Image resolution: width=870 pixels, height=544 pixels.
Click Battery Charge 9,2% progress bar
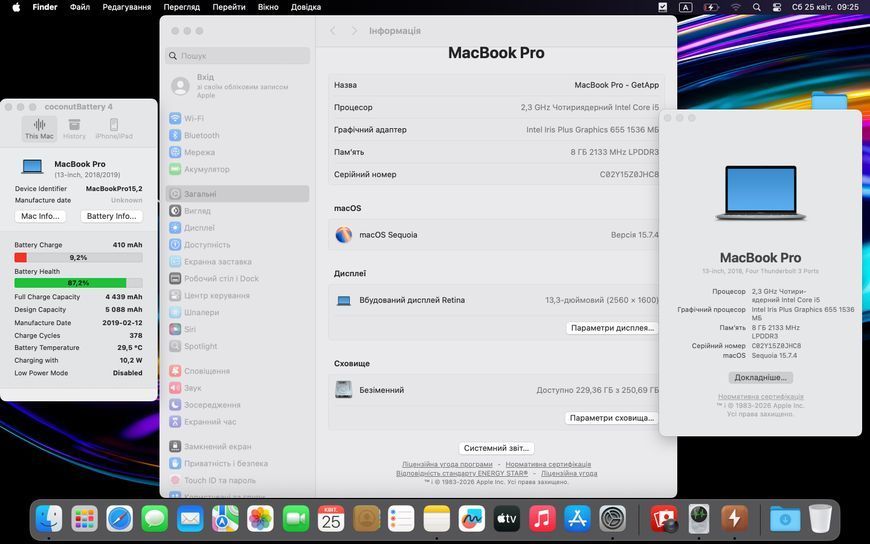click(78, 258)
